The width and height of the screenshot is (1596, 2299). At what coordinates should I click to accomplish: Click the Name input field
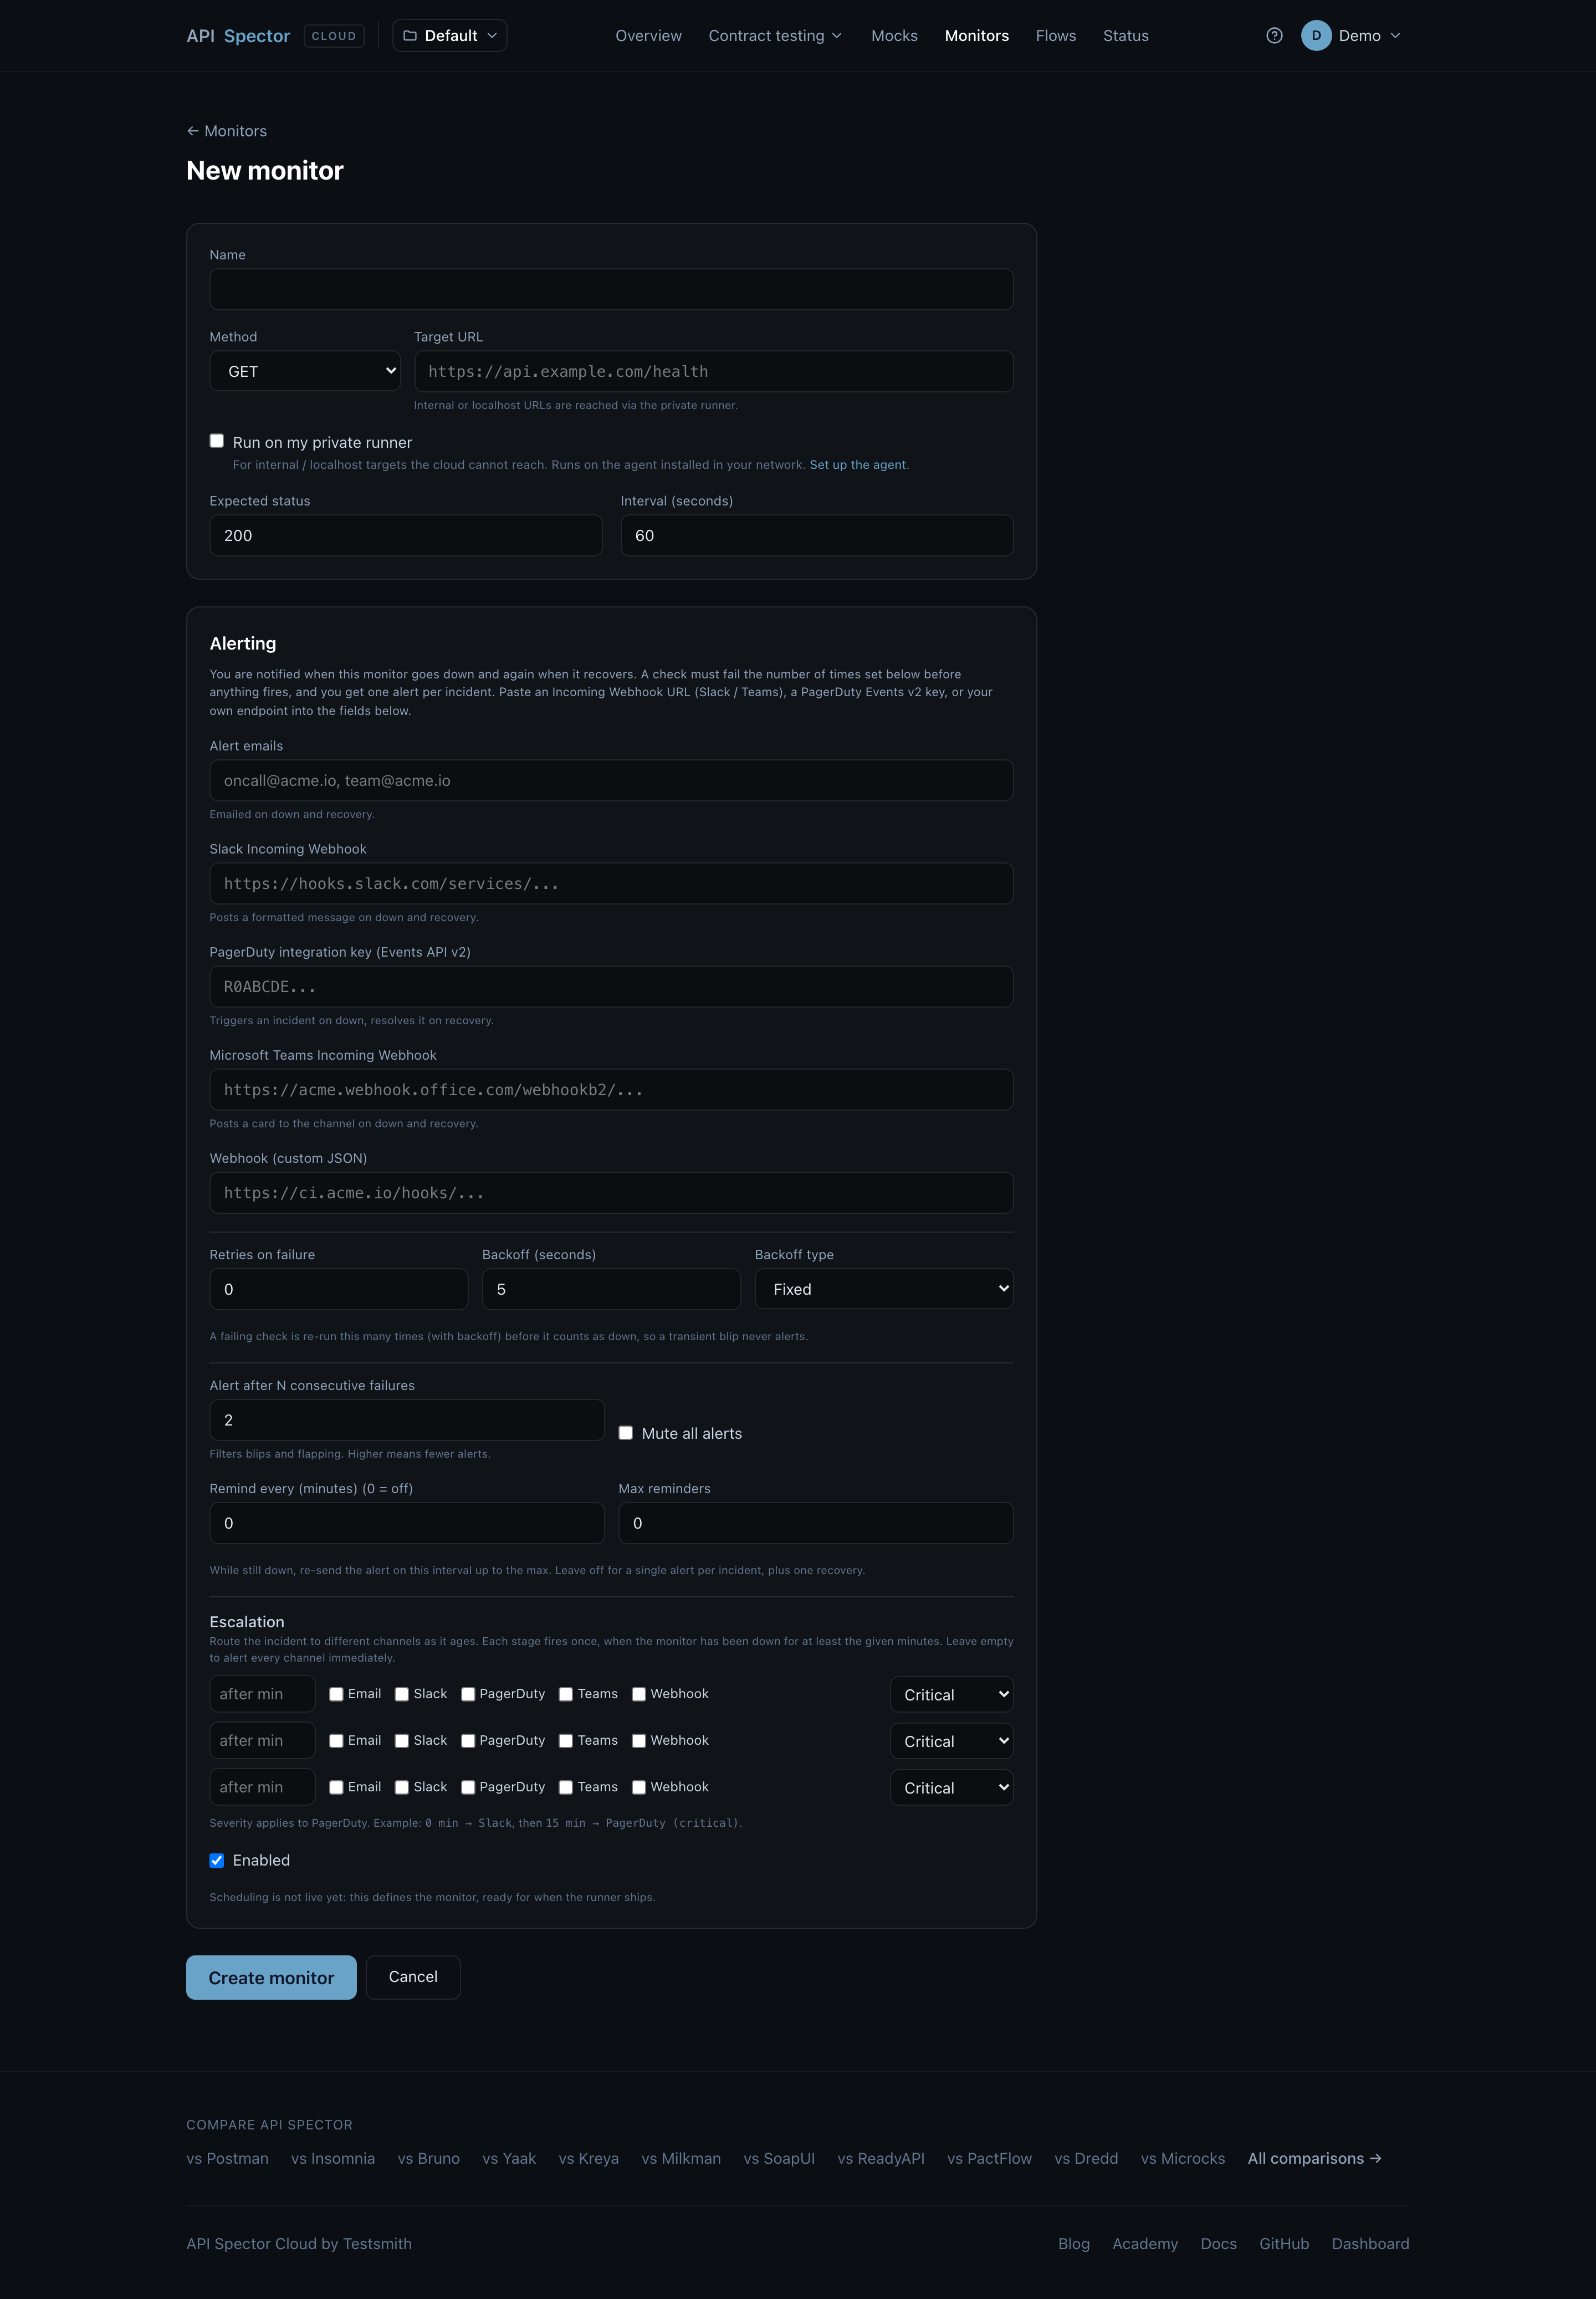click(611, 289)
